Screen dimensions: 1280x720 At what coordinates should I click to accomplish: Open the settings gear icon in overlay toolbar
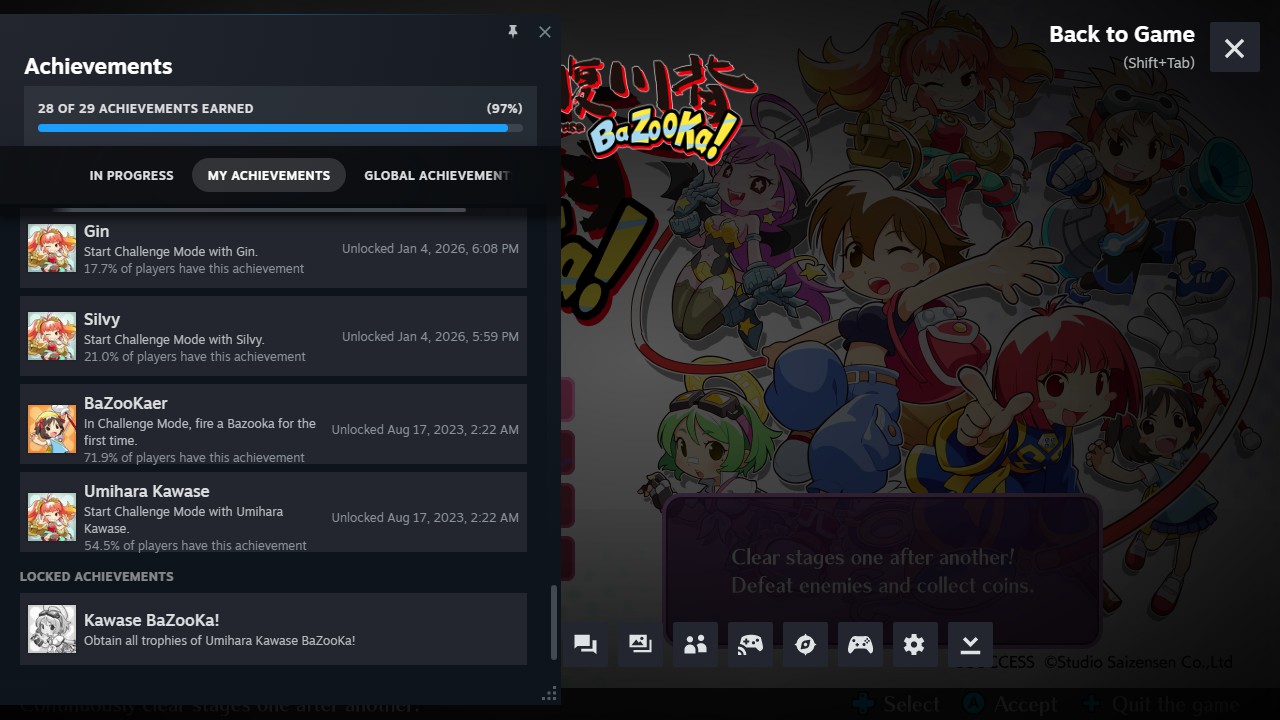coord(914,644)
